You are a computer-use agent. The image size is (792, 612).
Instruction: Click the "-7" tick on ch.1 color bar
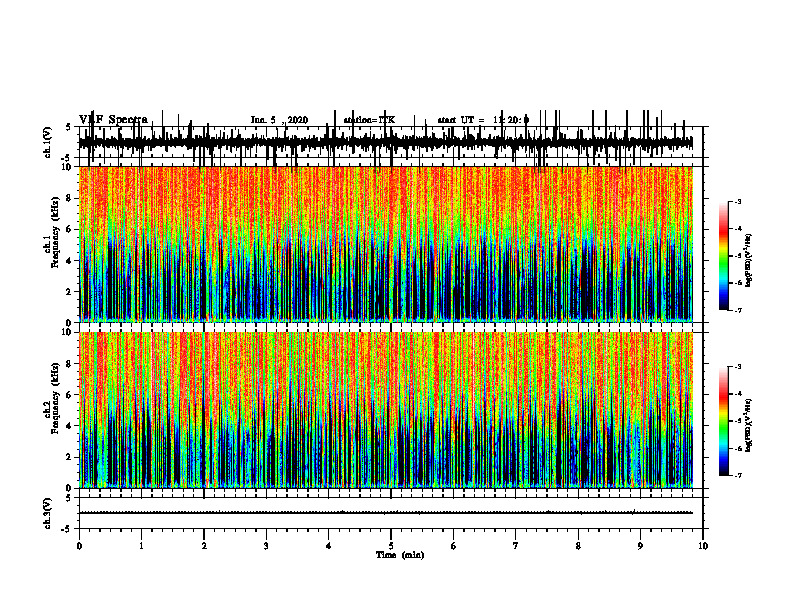(738, 310)
